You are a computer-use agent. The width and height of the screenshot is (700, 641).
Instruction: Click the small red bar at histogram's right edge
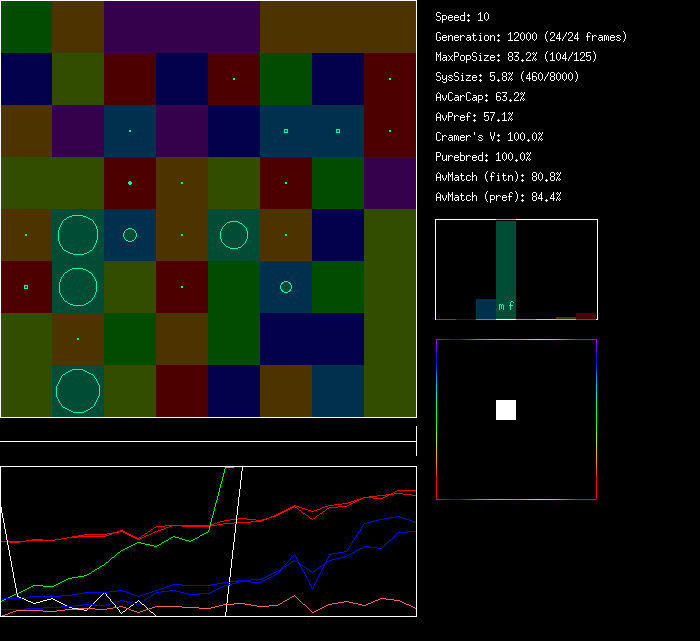[586, 316]
